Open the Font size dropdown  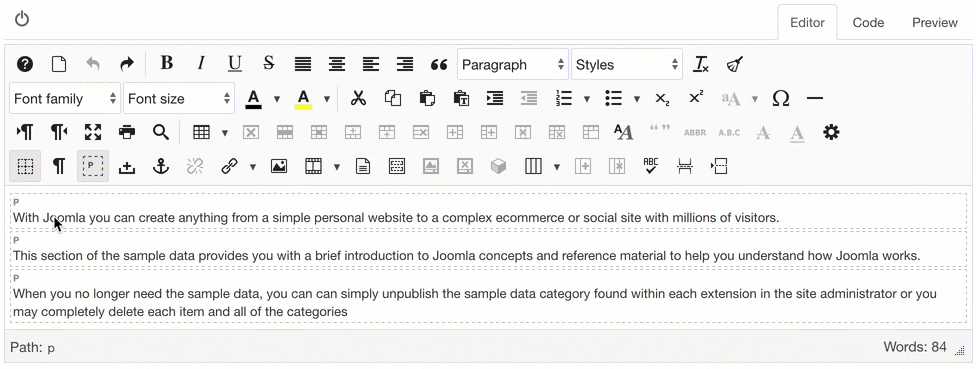pos(179,98)
